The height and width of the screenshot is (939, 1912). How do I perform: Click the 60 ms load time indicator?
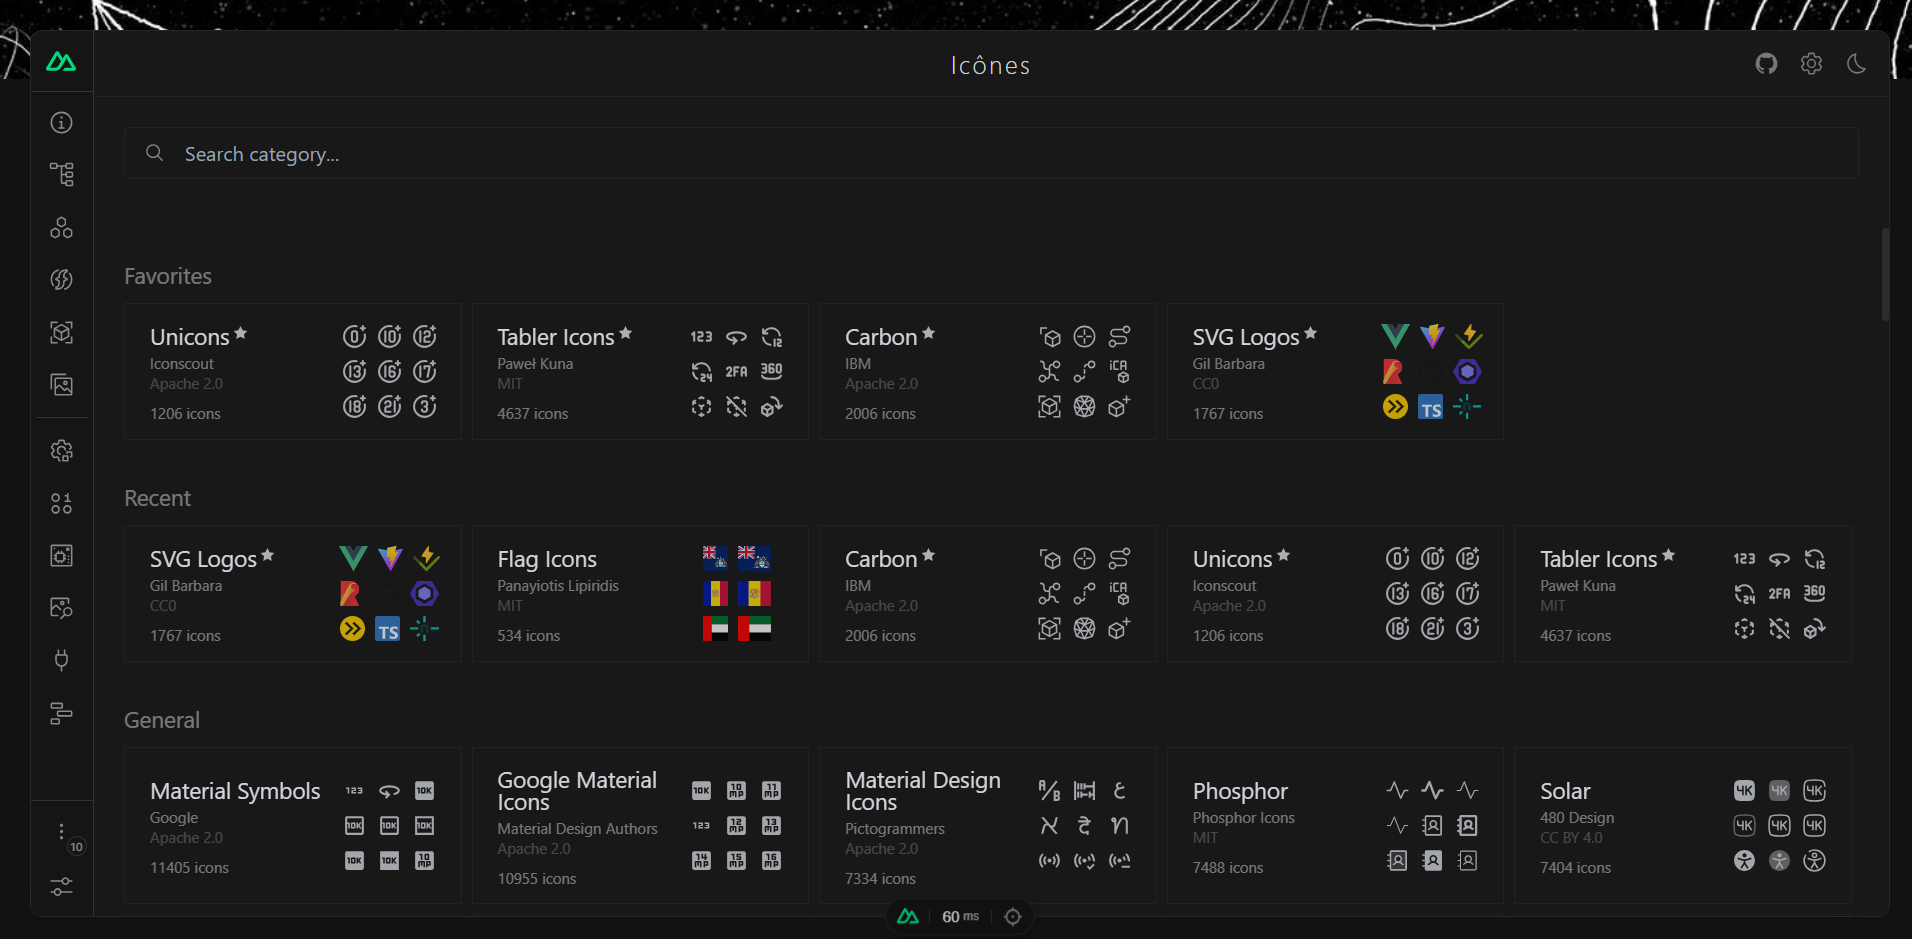pos(960,917)
